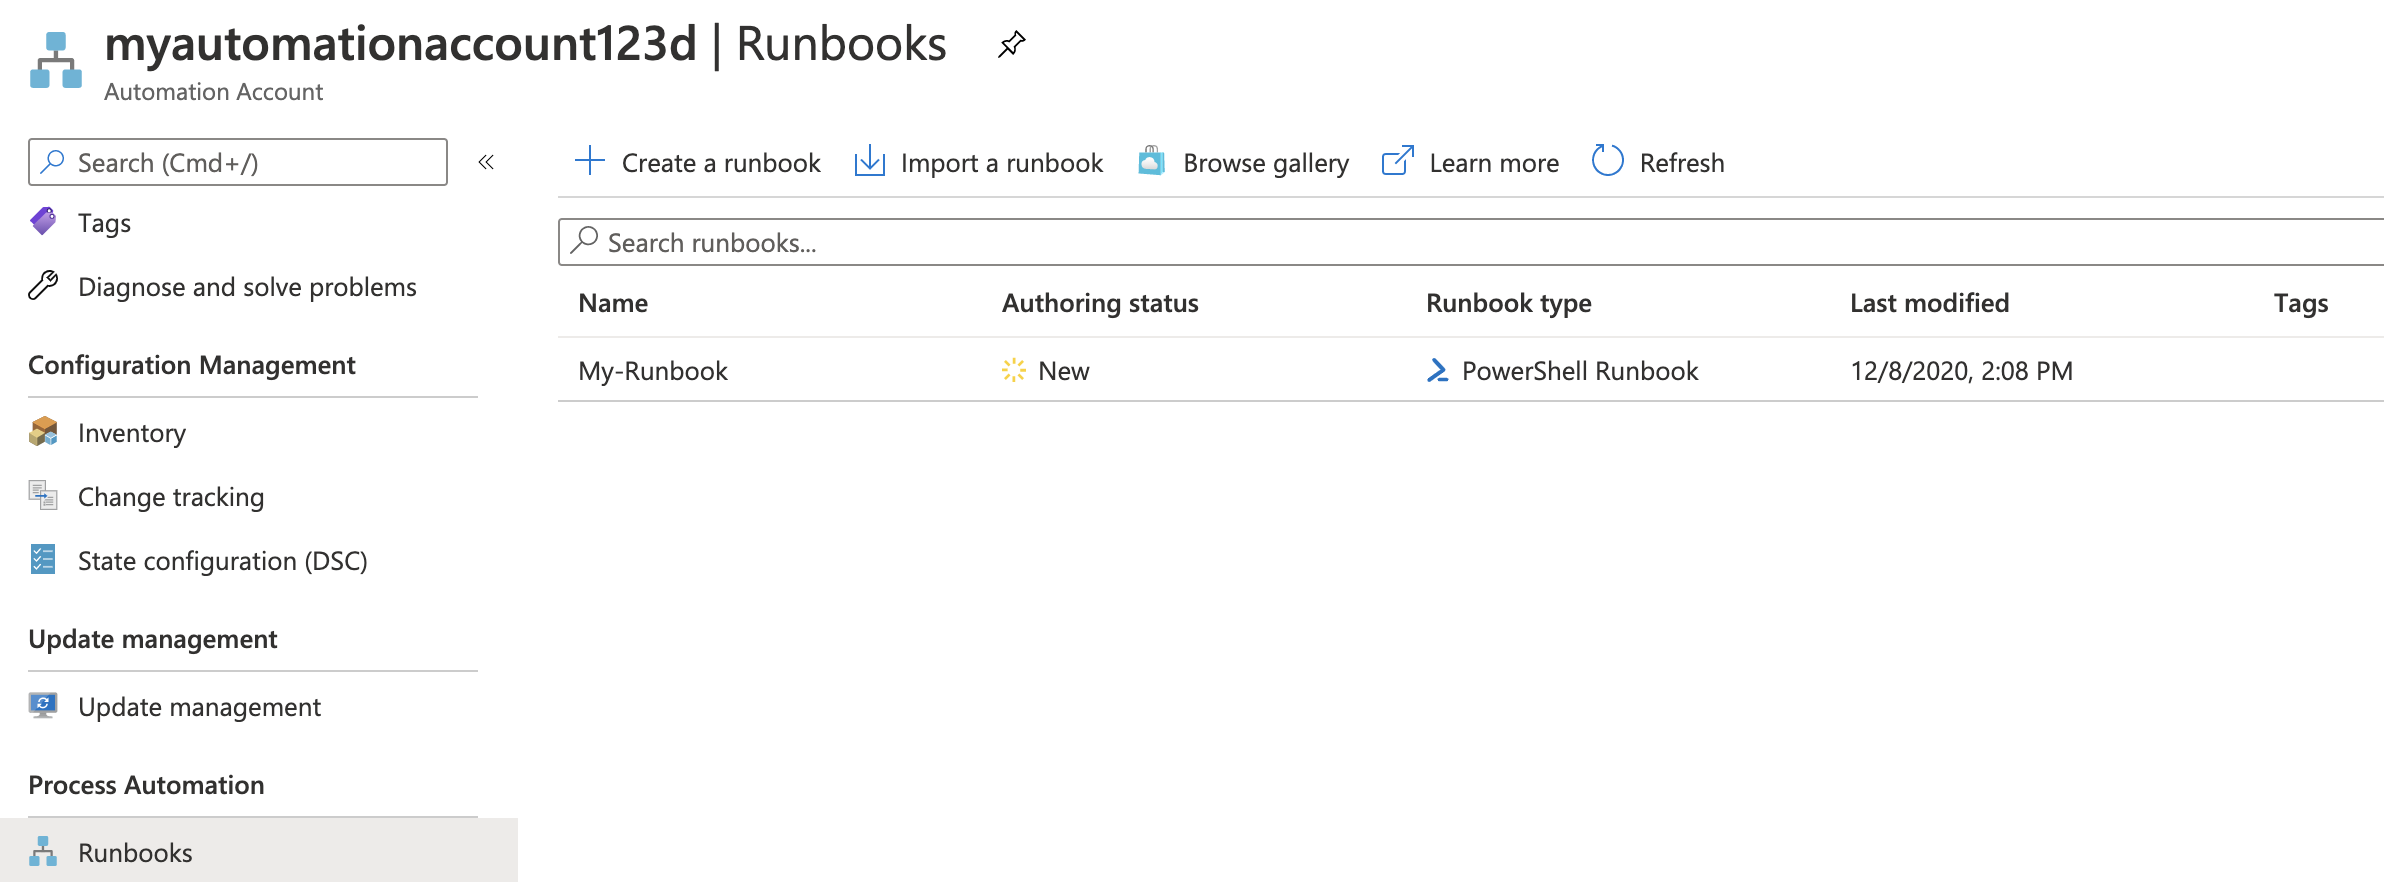Focus the sidebar Search (Cmd+/) field
The width and height of the screenshot is (2384, 896).
(238, 162)
